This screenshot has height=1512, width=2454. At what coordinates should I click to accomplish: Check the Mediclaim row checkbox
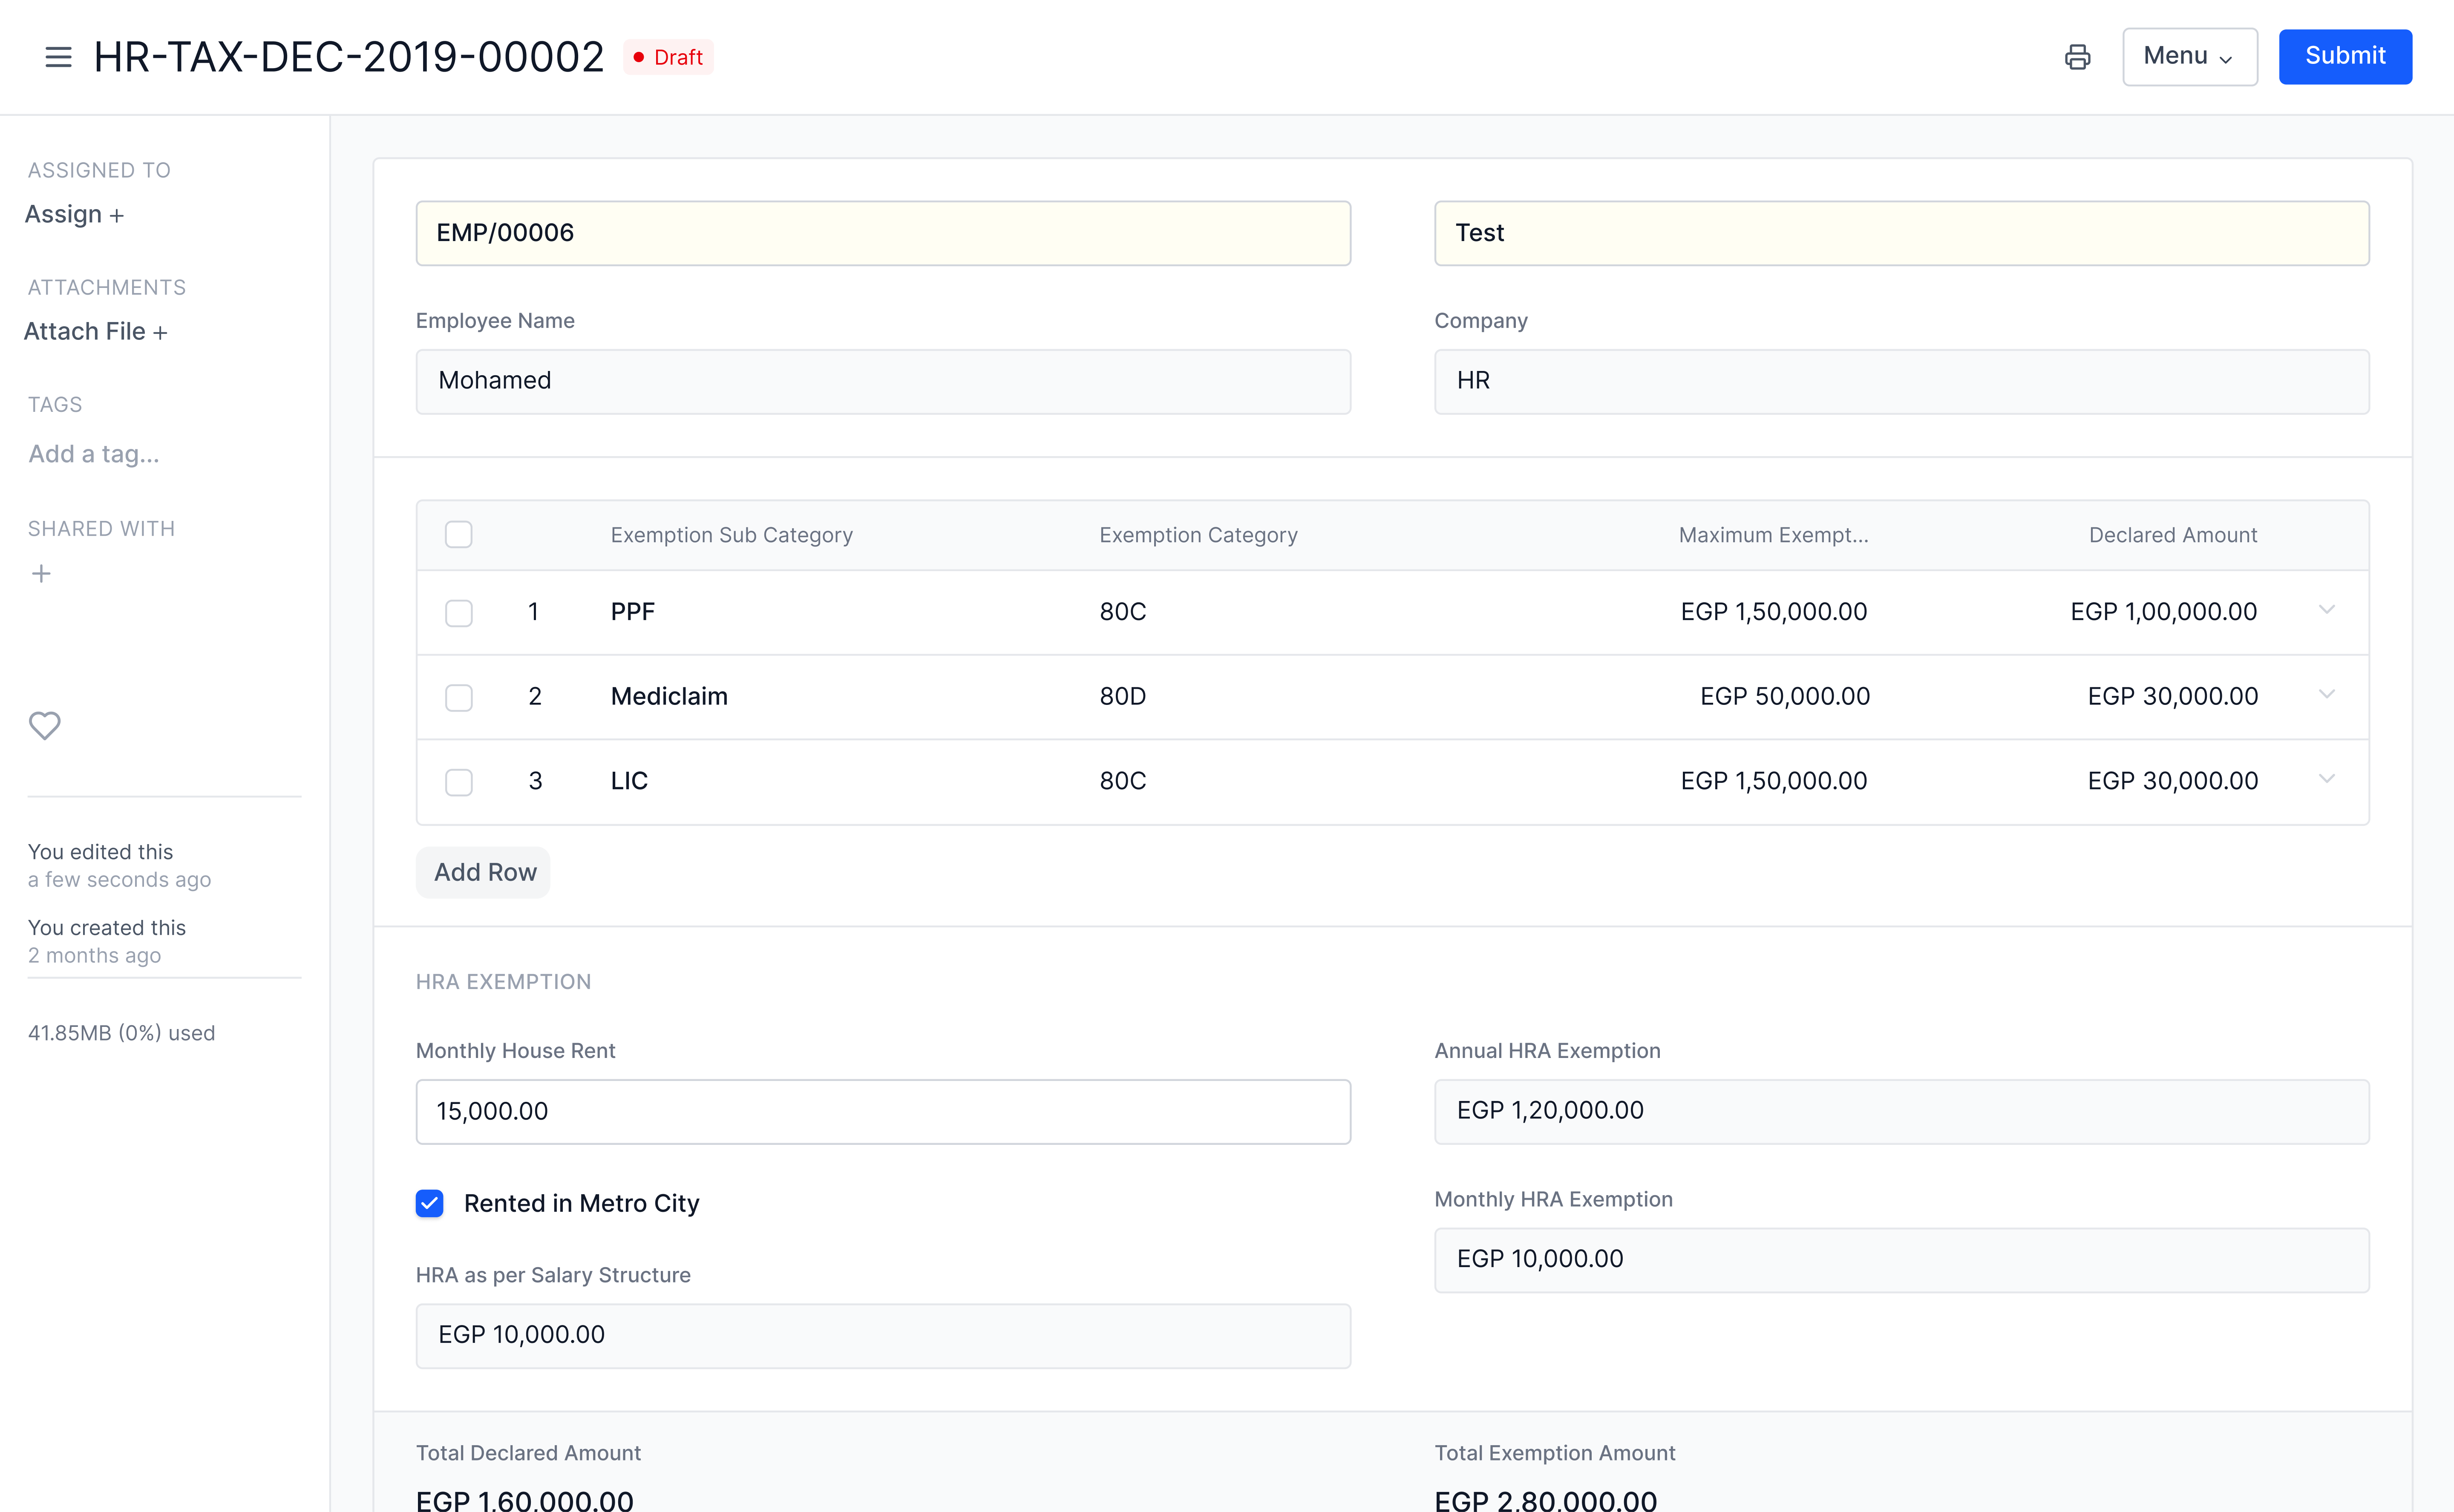coord(459,697)
